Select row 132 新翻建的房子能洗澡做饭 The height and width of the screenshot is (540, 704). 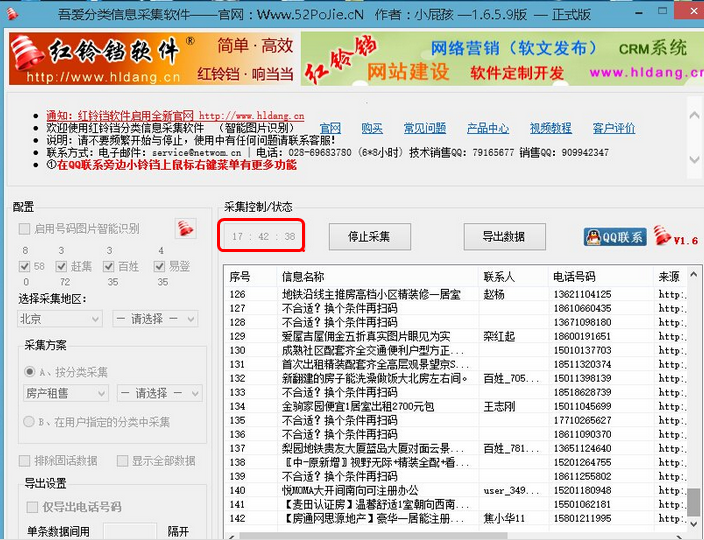[x=455, y=378]
